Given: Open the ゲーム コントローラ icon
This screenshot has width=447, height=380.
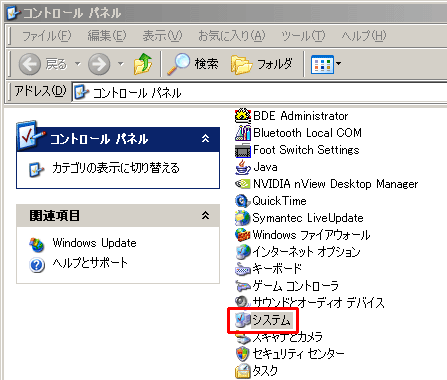Looking at the screenshot, I should [243, 286].
